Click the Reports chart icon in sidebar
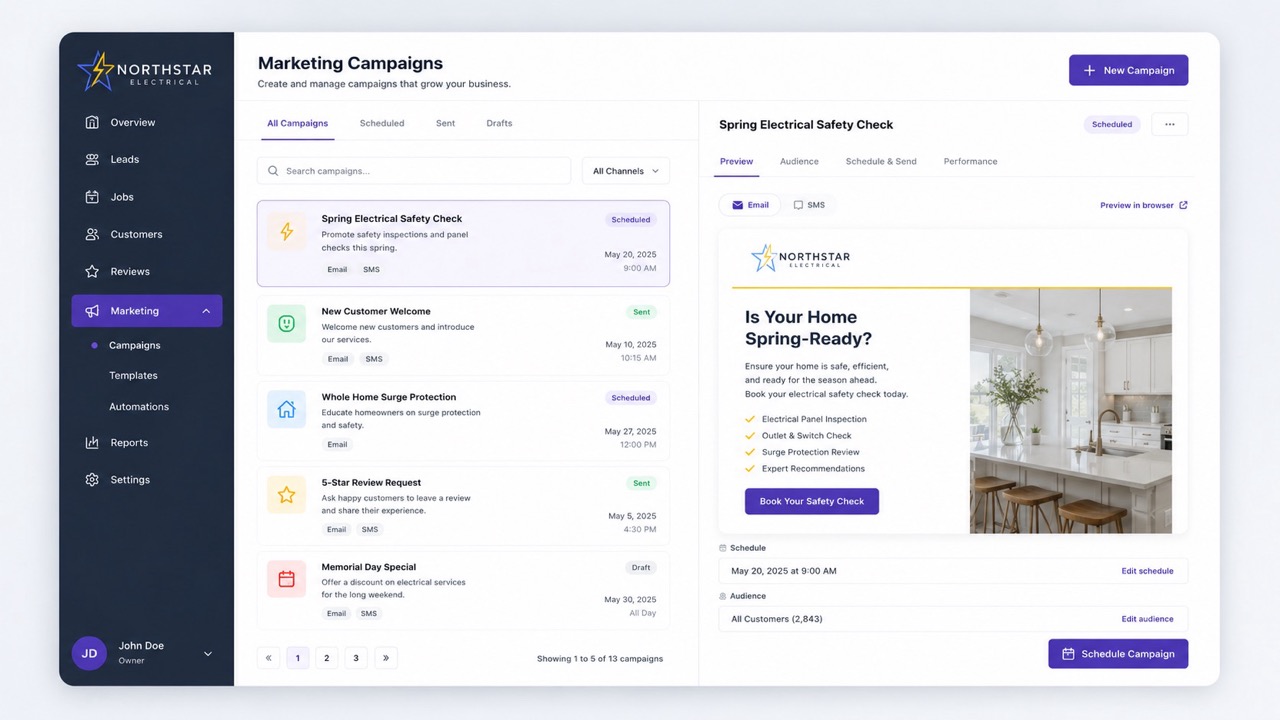This screenshot has width=1280, height=720. coord(92,442)
